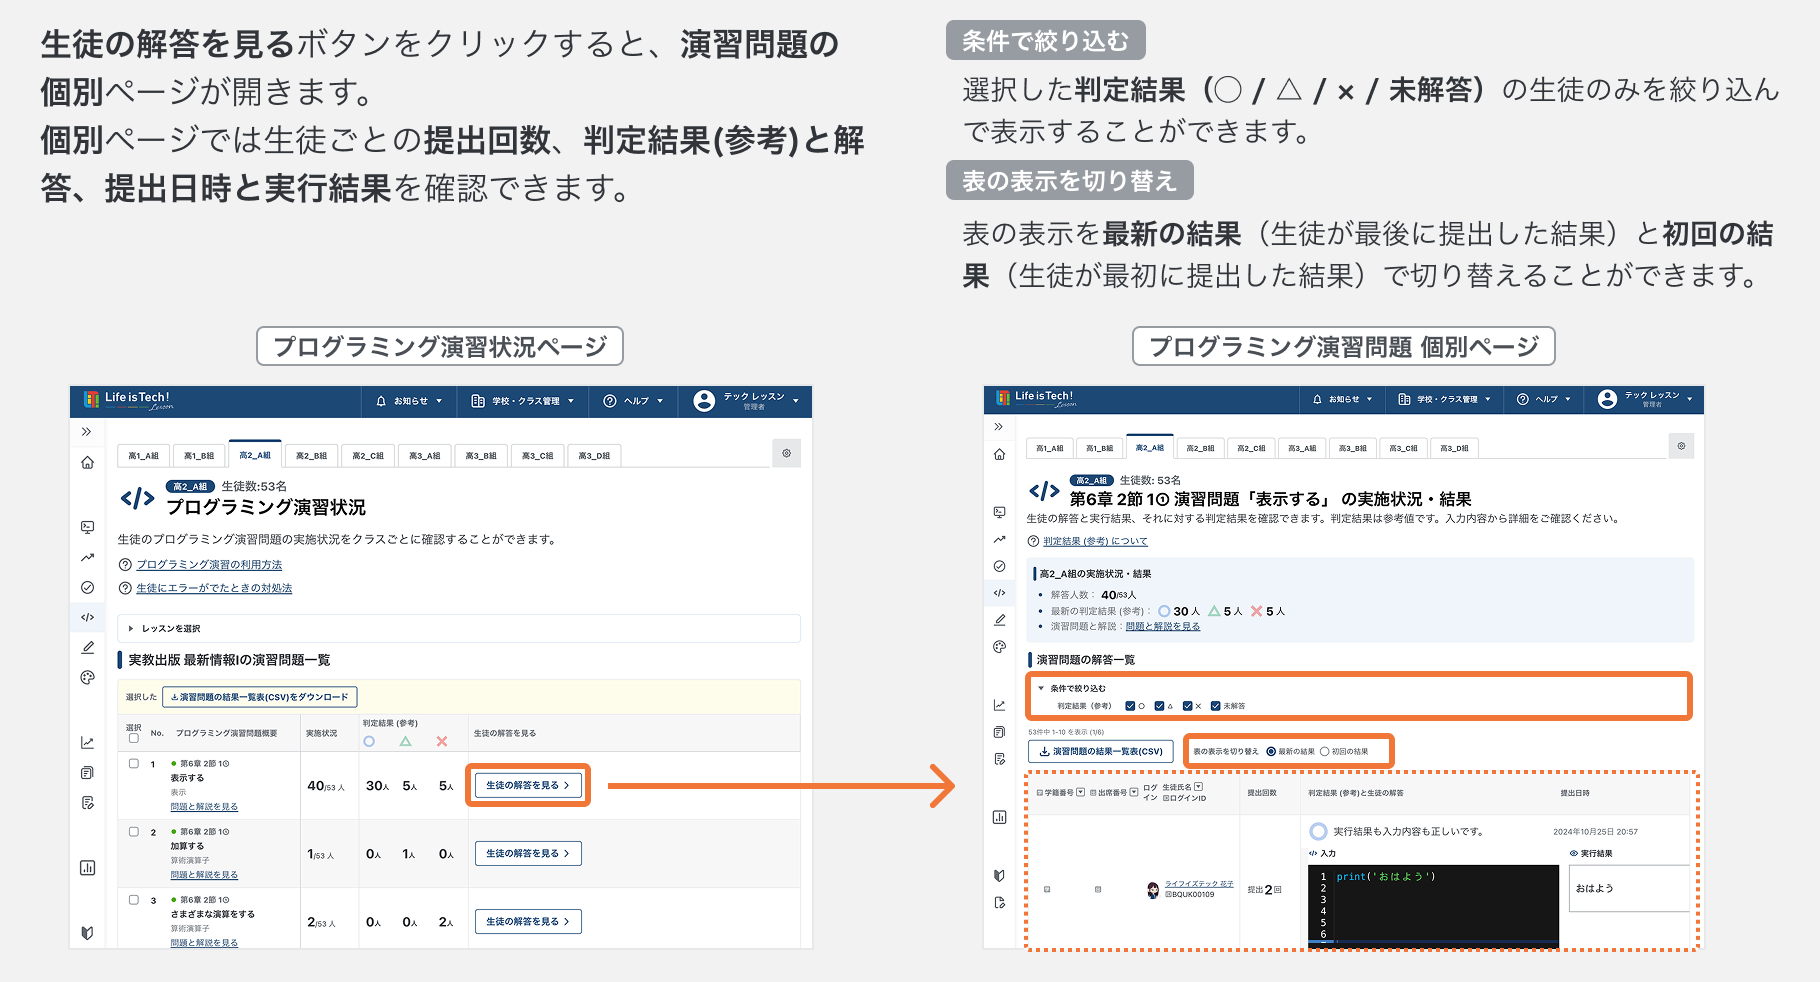Open book icon at bottom of left status page sidebar
This screenshot has width=1820, height=982.
click(x=87, y=933)
